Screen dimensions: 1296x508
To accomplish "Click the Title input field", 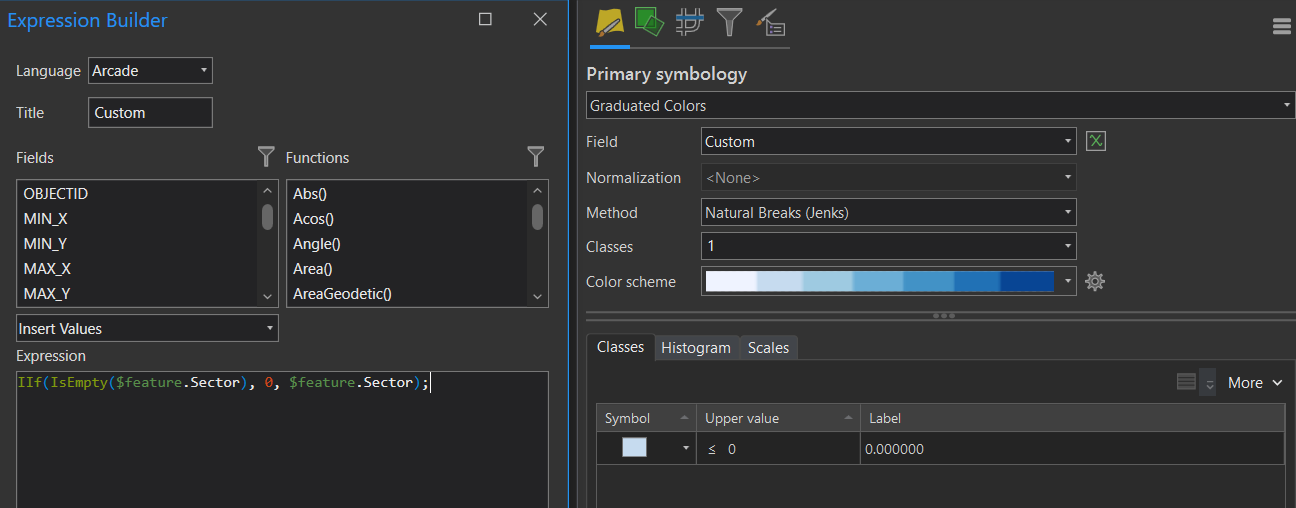I will coord(150,113).
